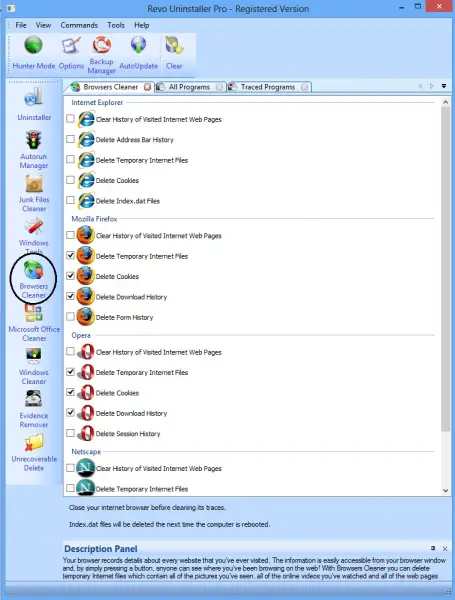Screen dimensions: 455x600
Task: Open Autorun Manager in sidebar
Action: click(x=34, y=150)
